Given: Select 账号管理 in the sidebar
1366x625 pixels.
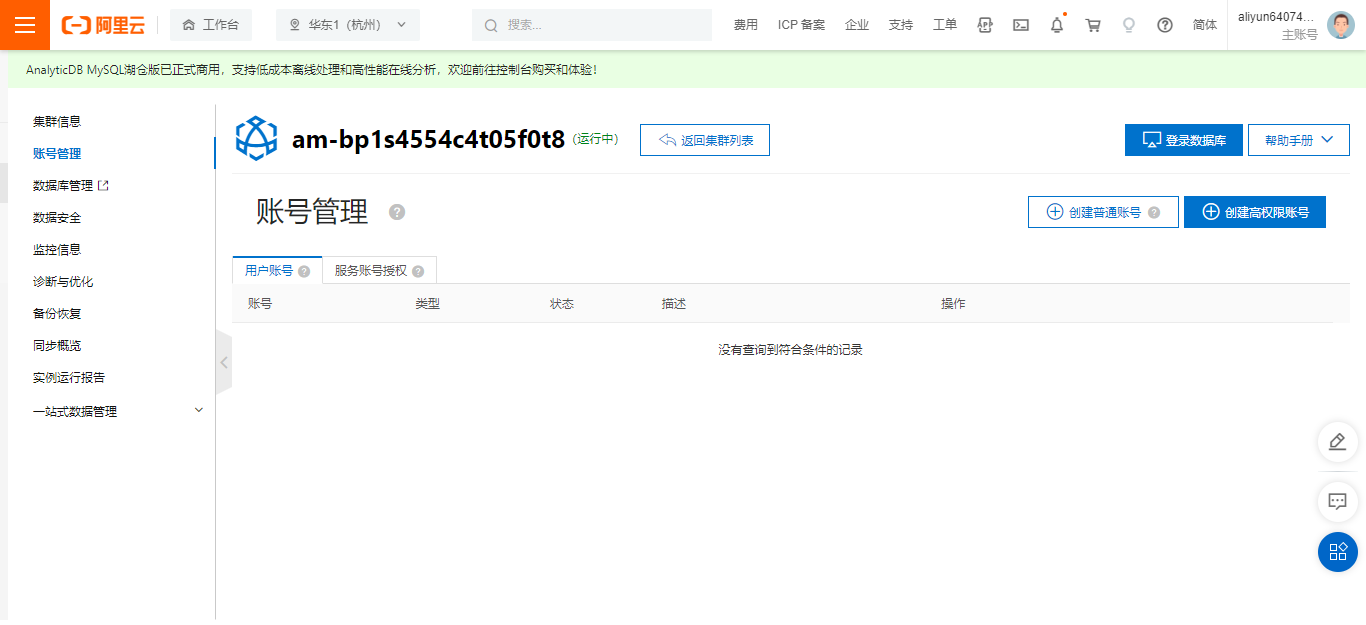Looking at the screenshot, I should (57, 153).
